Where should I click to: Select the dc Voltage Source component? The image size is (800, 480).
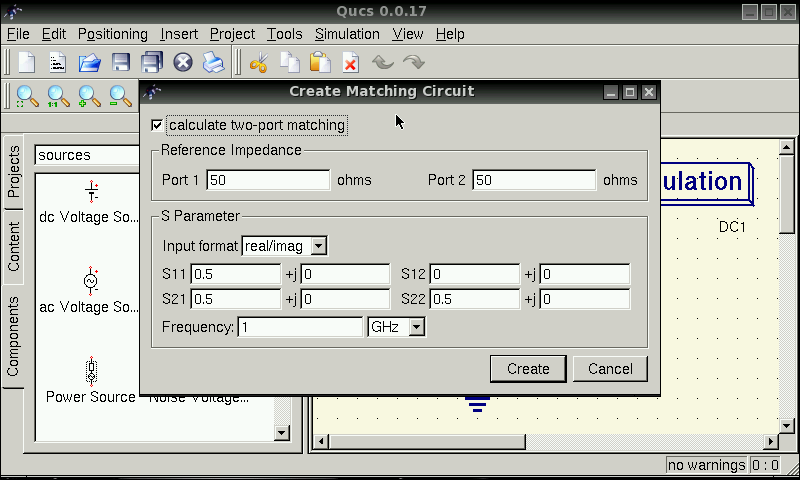88,203
